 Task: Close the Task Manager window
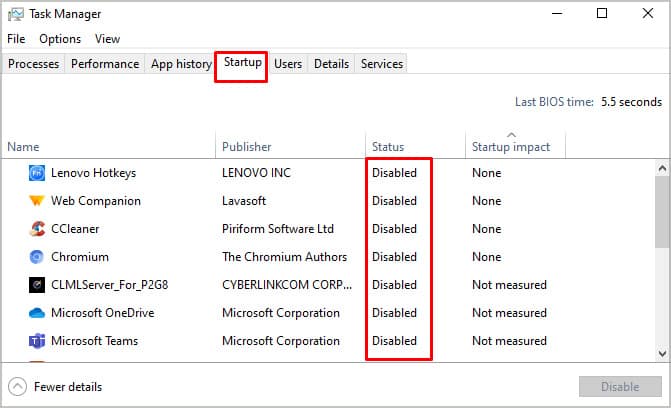click(x=648, y=14)
